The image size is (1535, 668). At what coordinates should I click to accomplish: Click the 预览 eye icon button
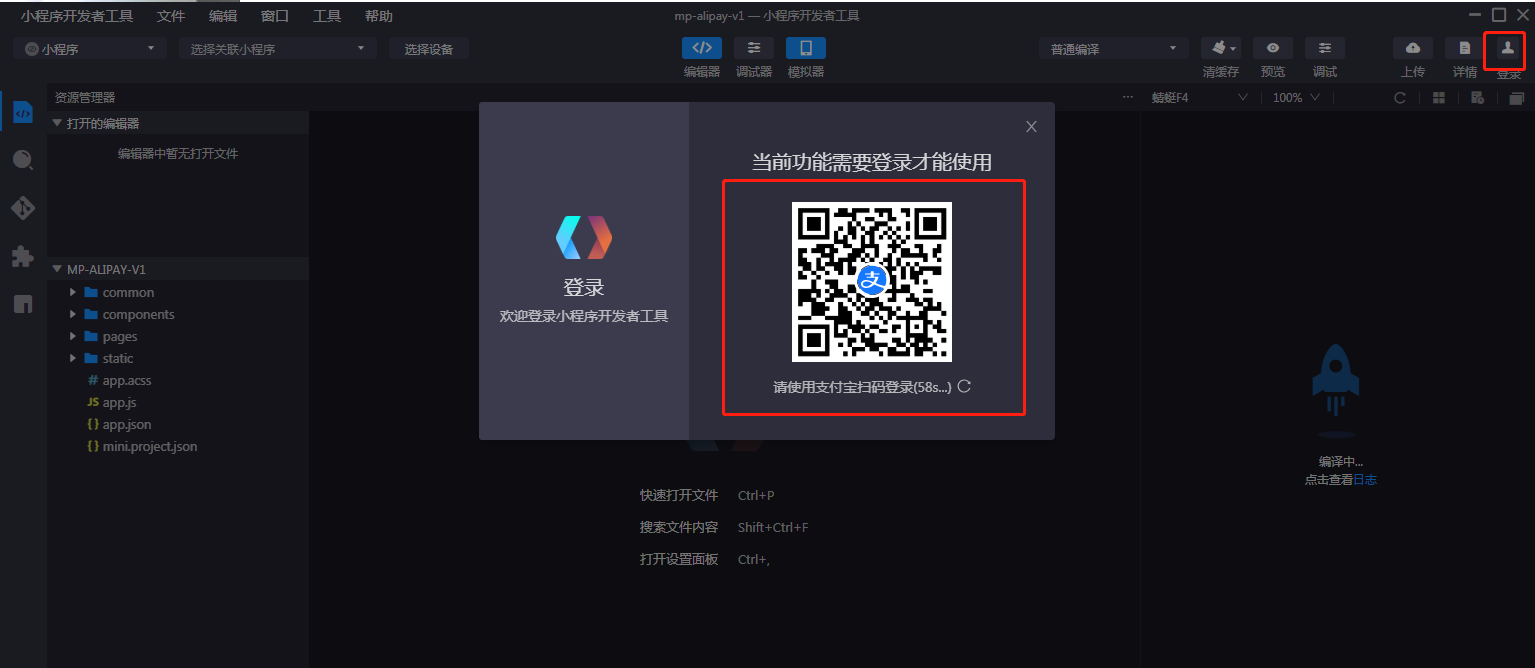pos(1273,48)
